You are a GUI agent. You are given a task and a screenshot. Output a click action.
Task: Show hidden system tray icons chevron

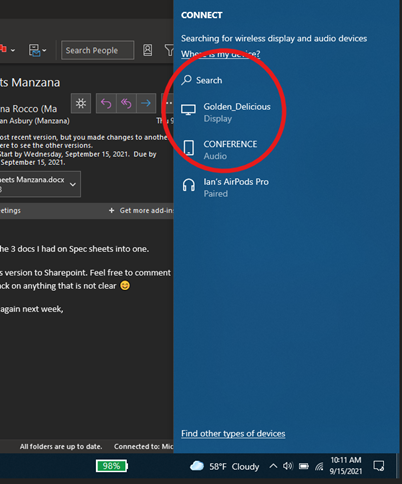click(273, 466)
